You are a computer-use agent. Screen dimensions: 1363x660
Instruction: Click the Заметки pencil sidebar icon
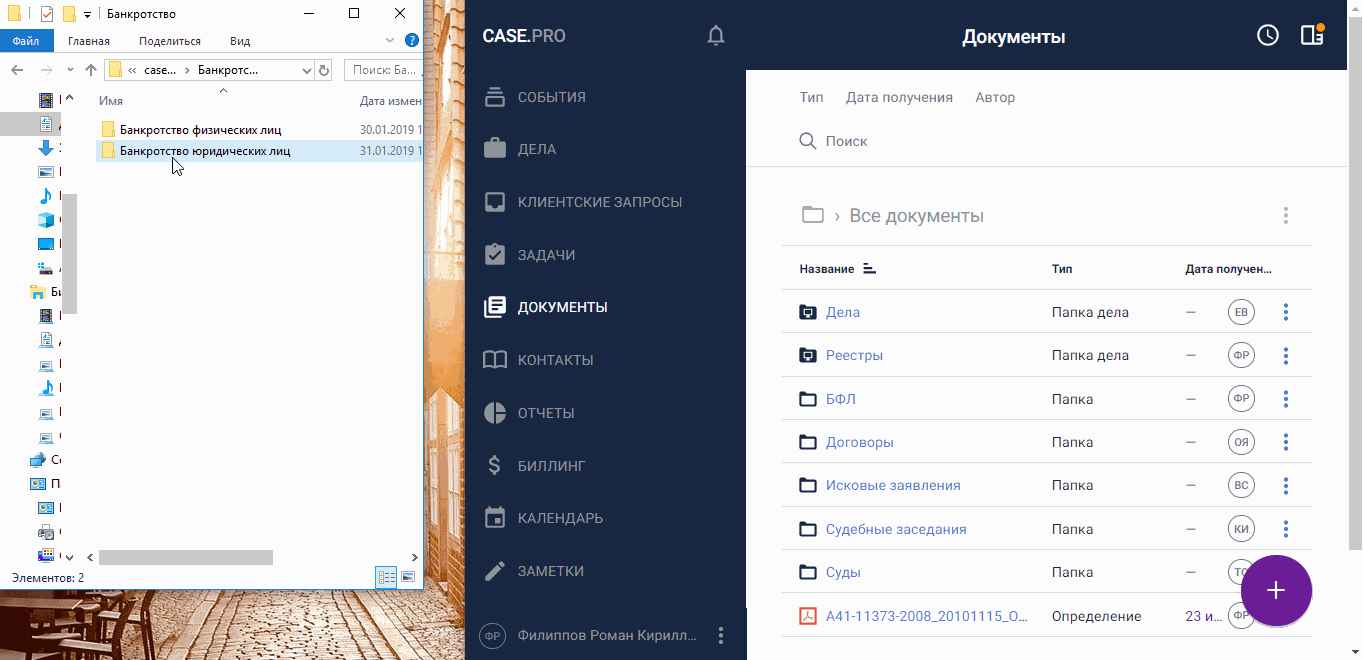pos(494,571)
